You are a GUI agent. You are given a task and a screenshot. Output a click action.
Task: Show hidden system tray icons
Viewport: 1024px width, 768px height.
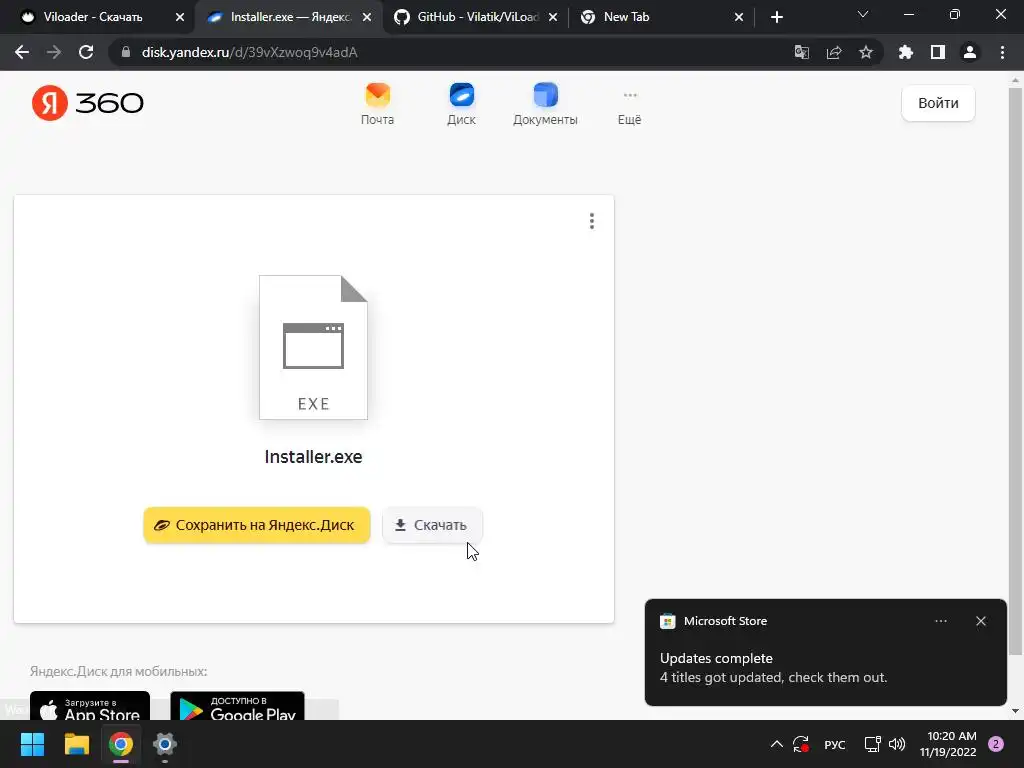point(776,744)
